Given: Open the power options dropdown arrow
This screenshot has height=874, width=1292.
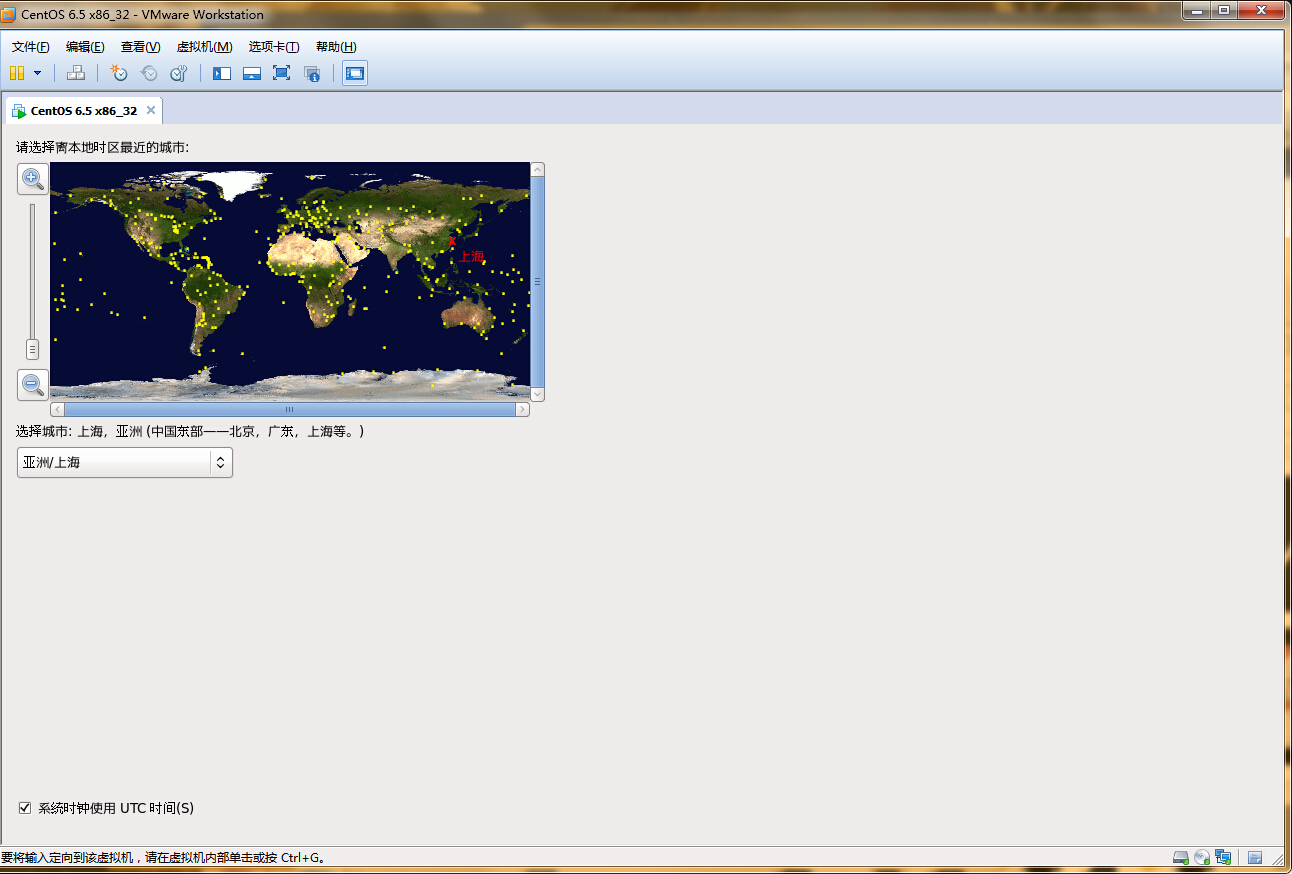Looking at the screenshot, I should tap(38, 73).
